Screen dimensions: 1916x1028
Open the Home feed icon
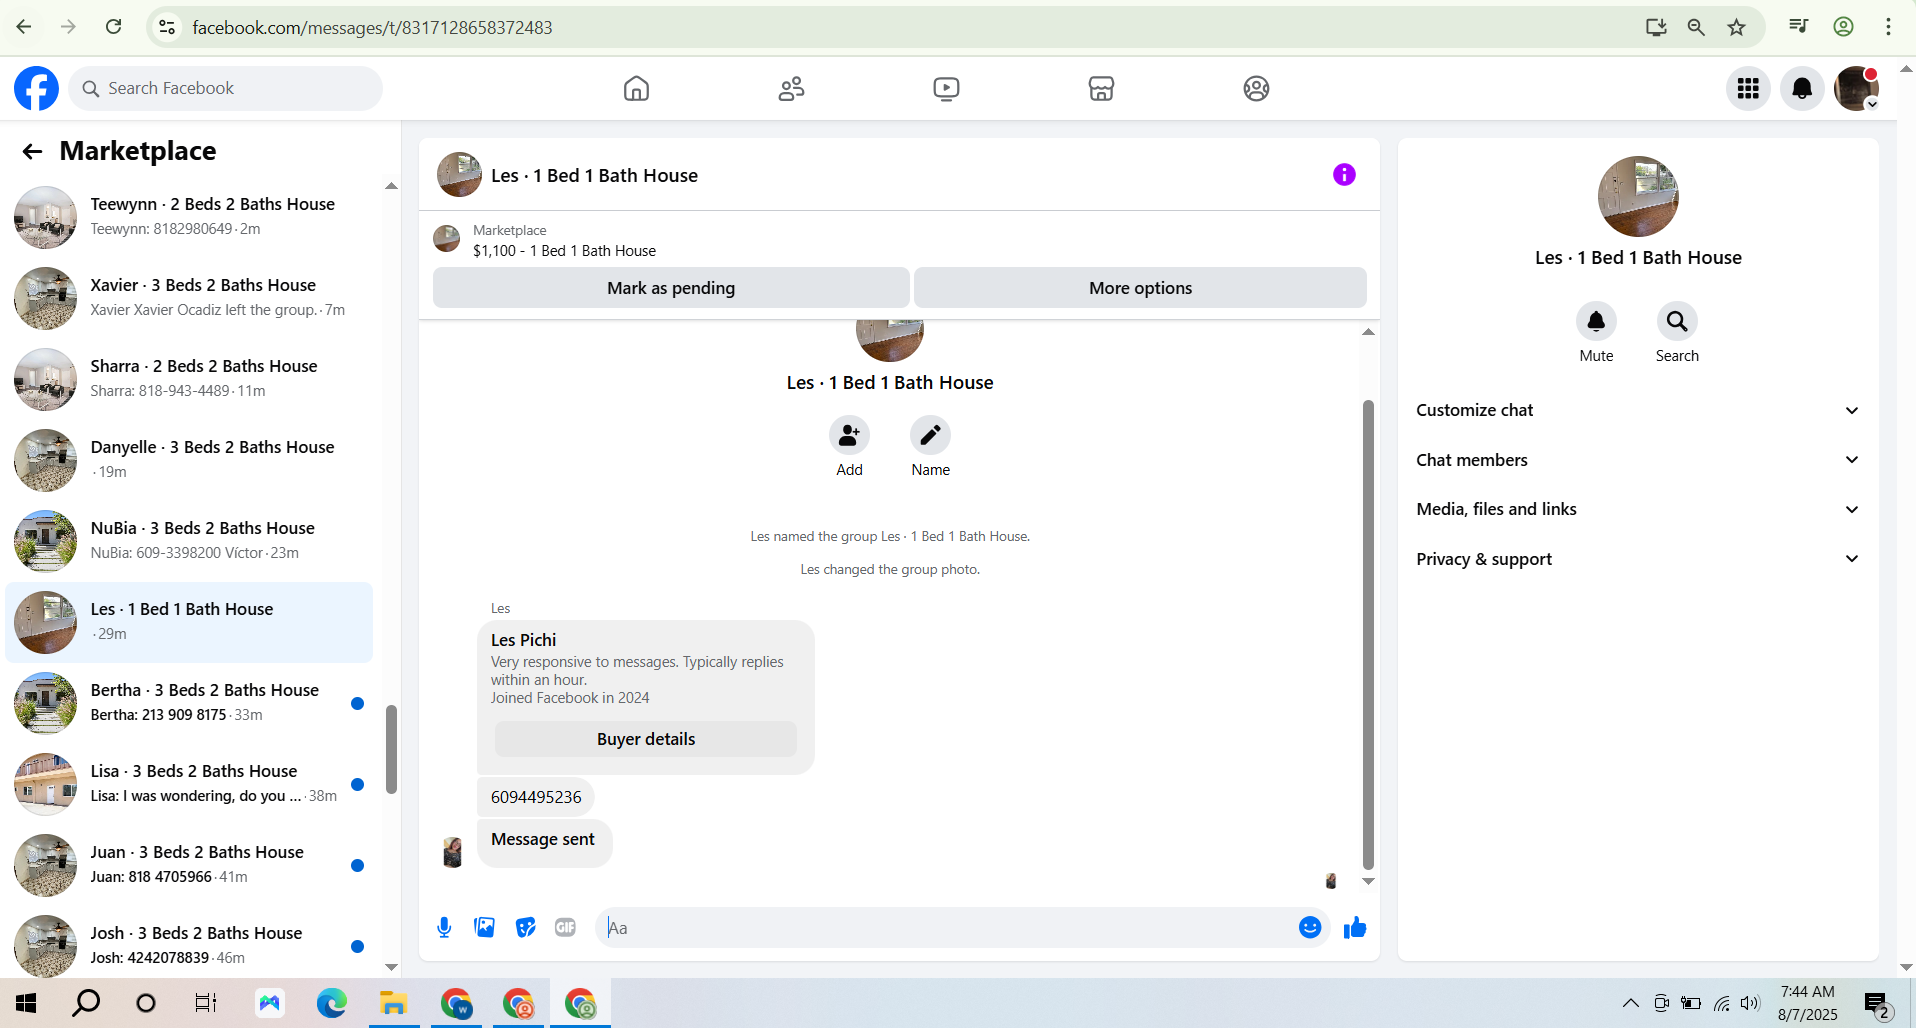[x=636, y=89]
